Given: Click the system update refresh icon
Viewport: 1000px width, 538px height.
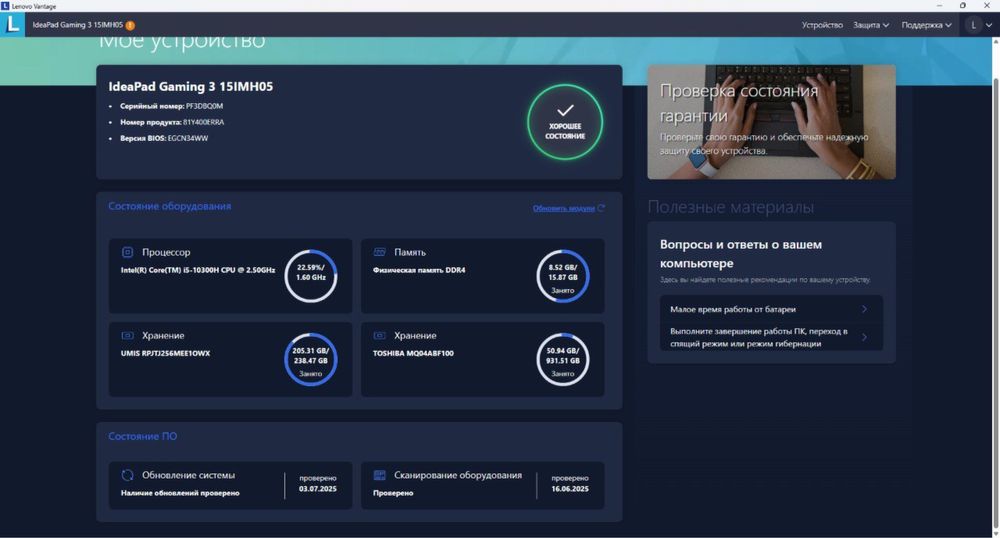Looking at the screenshot, I should (x=128, y=475).
